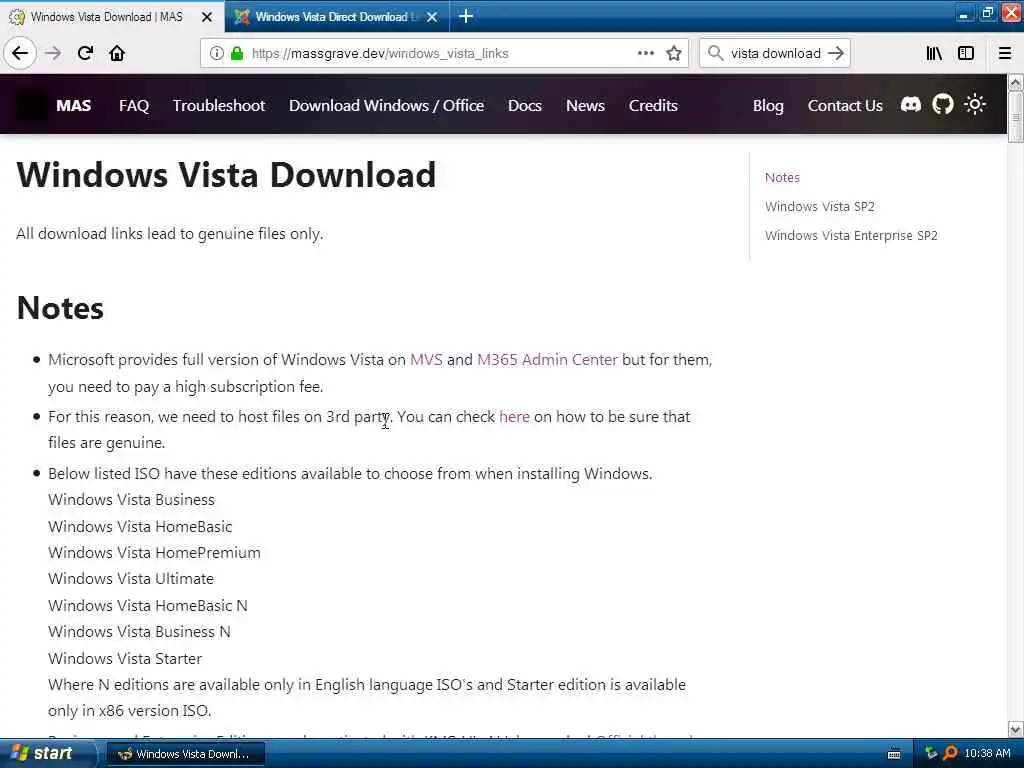Open the Blog link
Viewport: 1024px width, 768px height.
pyautogui.click(x=768, y=105)
